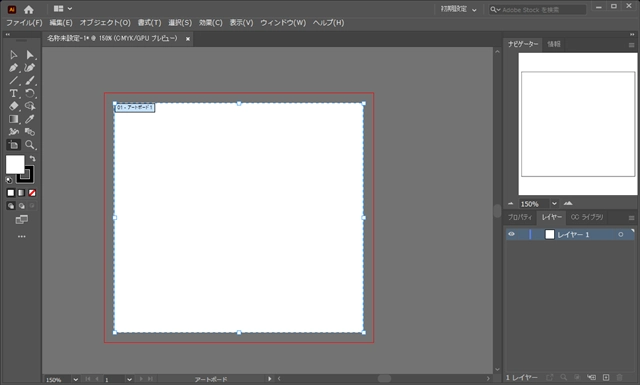The height and width of the screenshot is (385, 640).
Task: Select the Selection (black arrow outline) tool
Action: pos(13,55)
